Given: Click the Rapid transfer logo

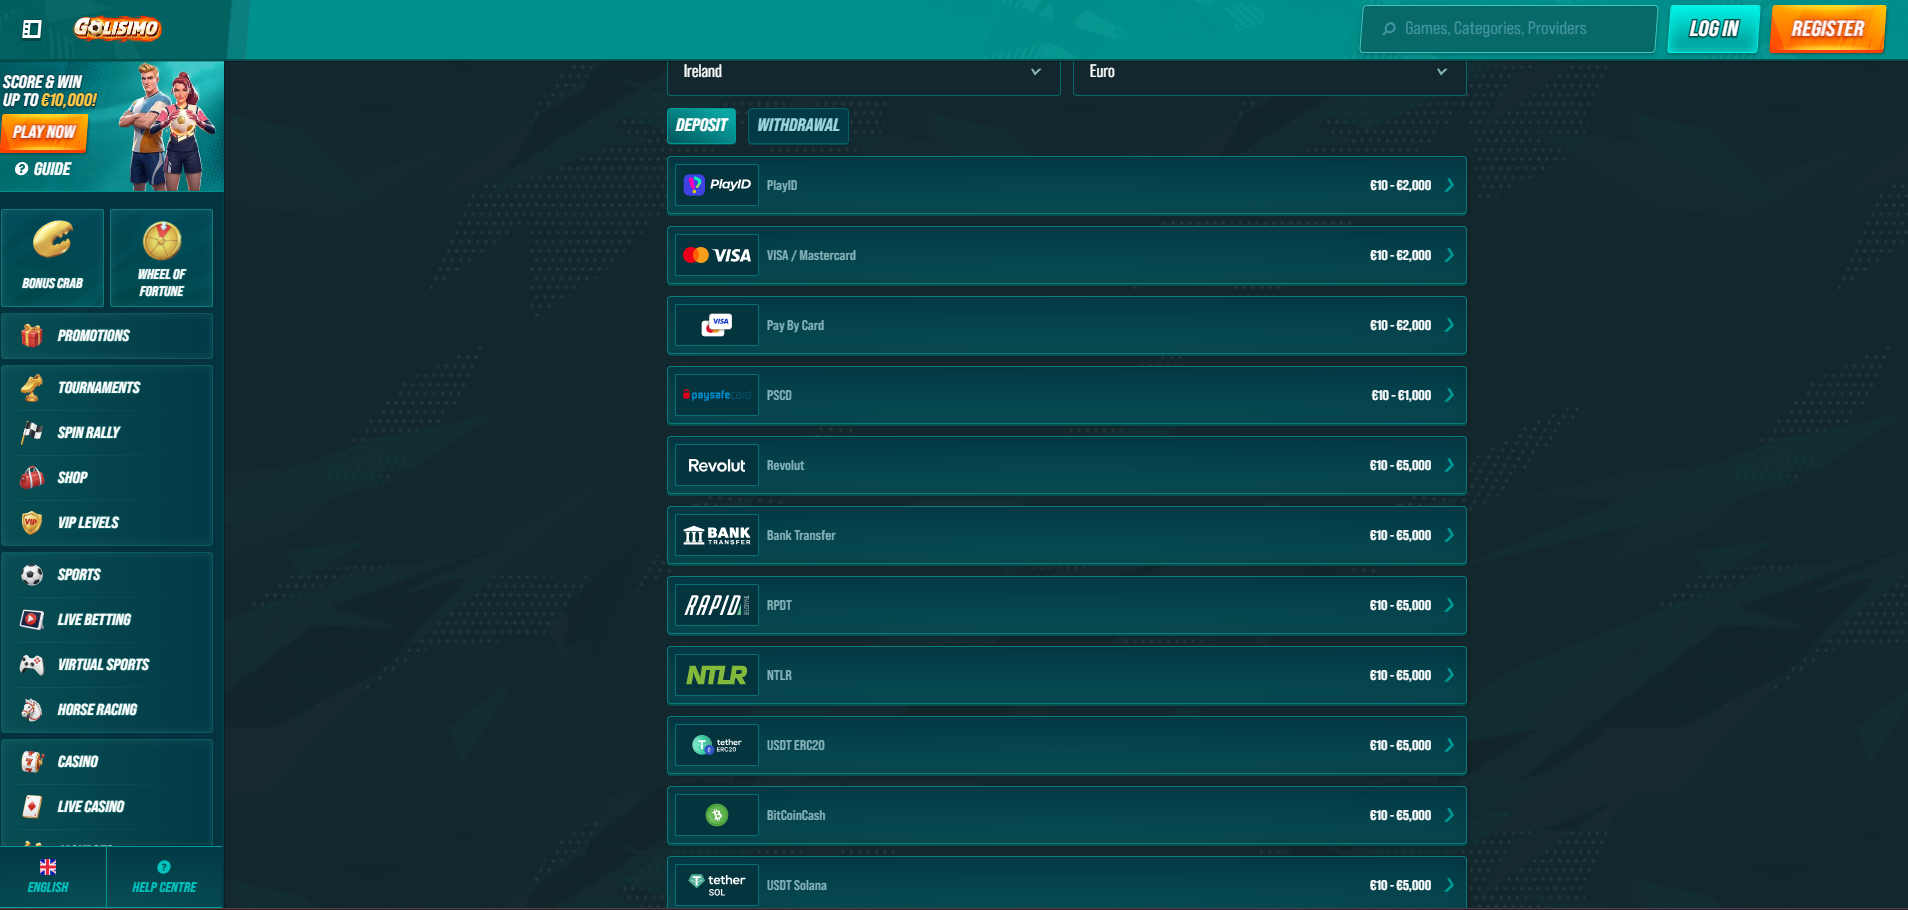Looking at the screenshot, I should pos(717,605).
